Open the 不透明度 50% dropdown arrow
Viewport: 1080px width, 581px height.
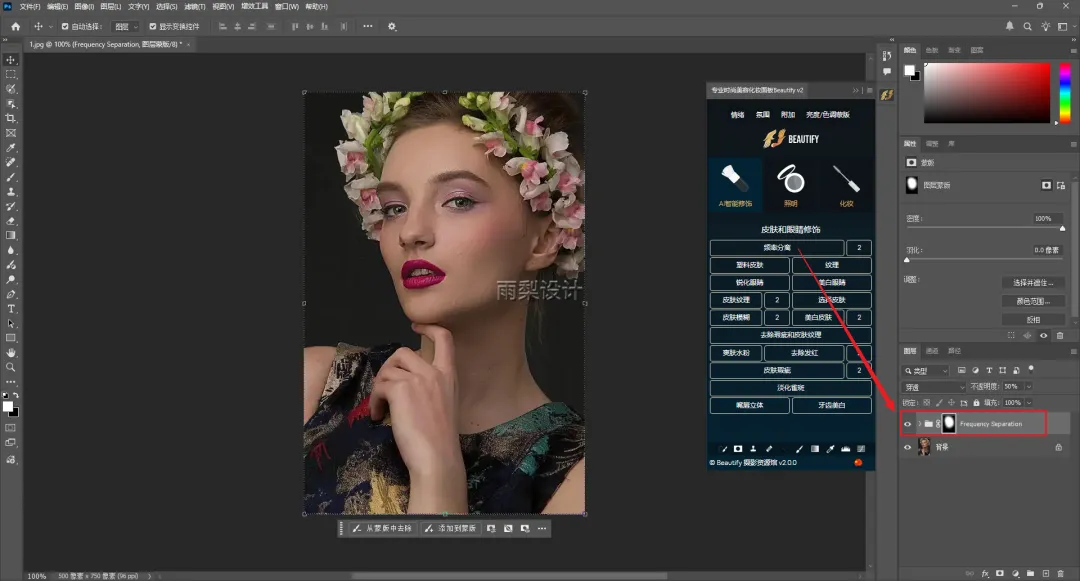[x=1029, y=386]
